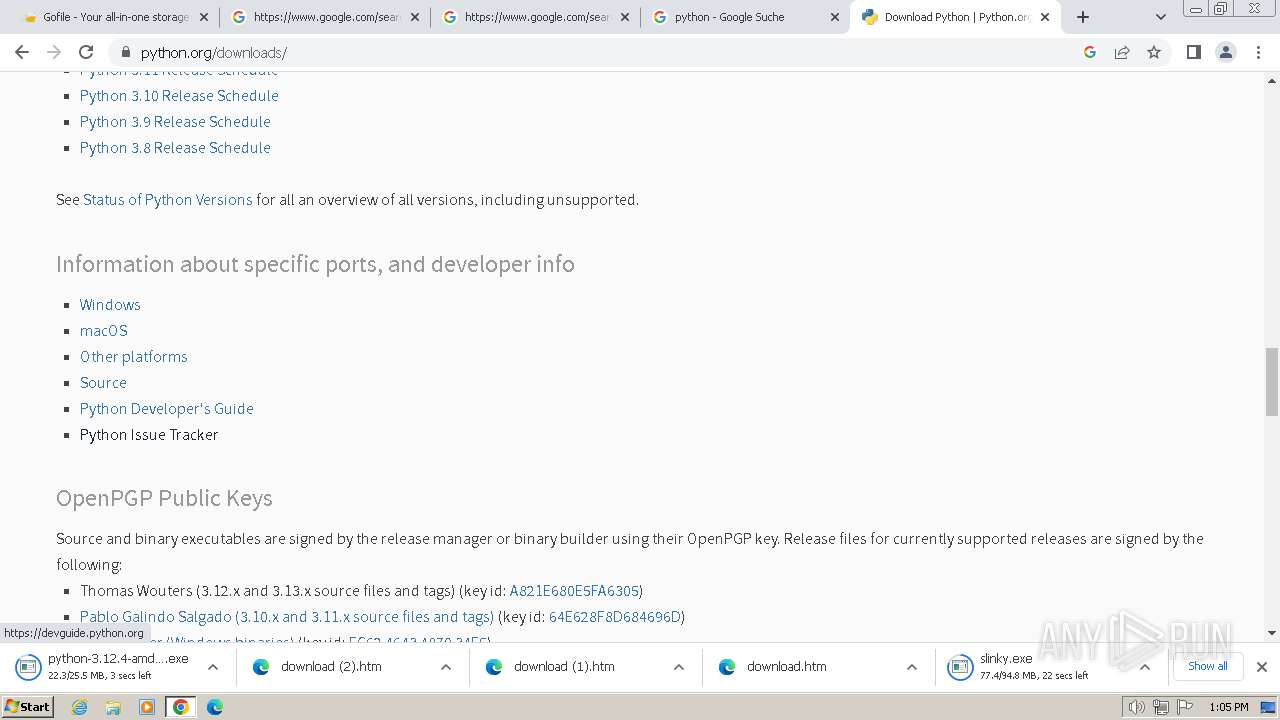Image resolution: width=1280 pixels, height=720 pixels.
Task: Bookmark this page with the star
Action: coord(1154,52)
